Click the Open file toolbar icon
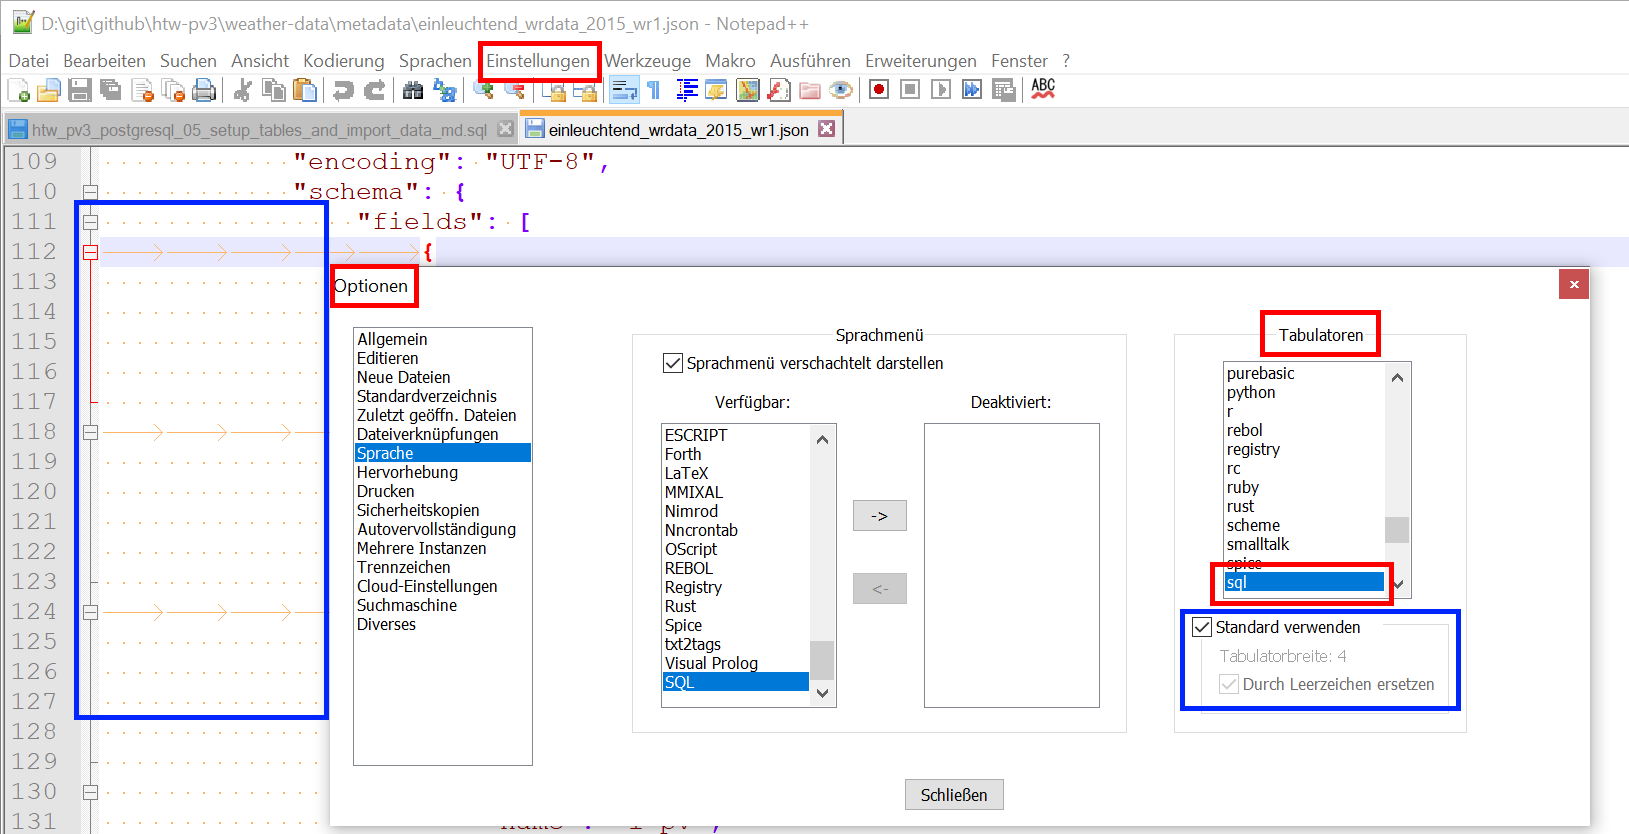1629x834 pixels. [x=49, y=91]
